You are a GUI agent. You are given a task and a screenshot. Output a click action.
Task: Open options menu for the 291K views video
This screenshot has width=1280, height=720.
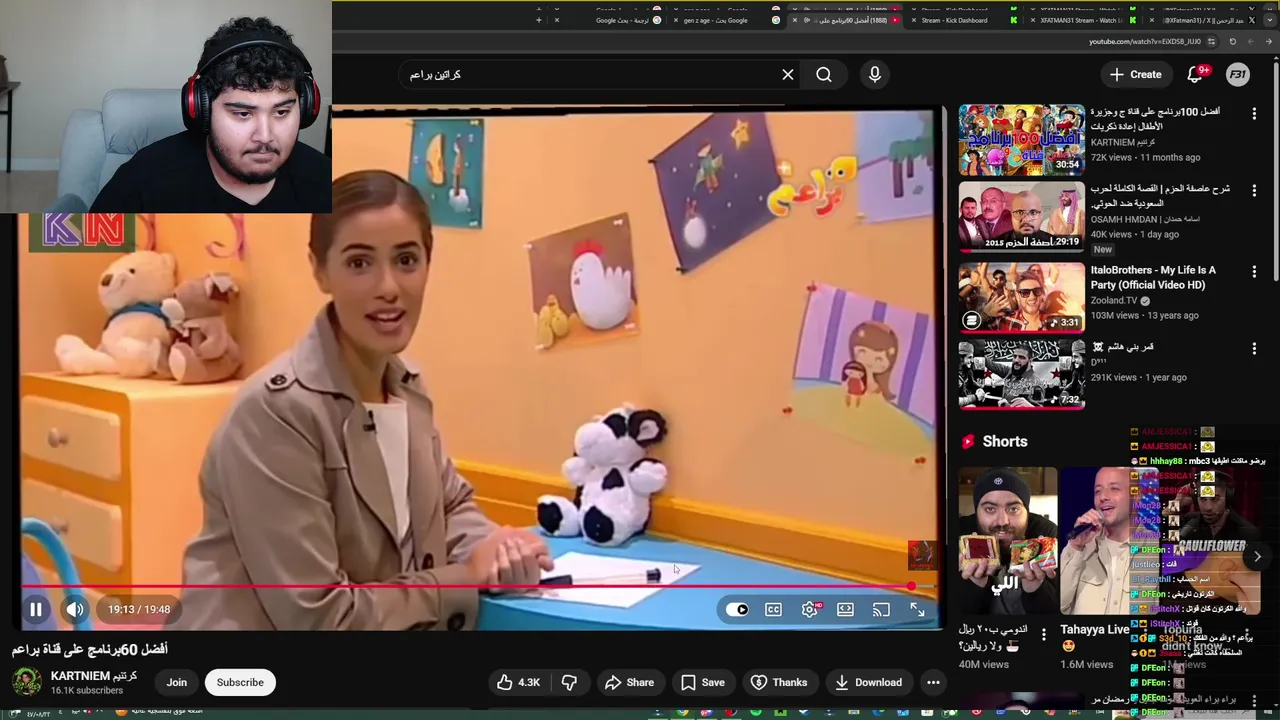[1254, 349]
